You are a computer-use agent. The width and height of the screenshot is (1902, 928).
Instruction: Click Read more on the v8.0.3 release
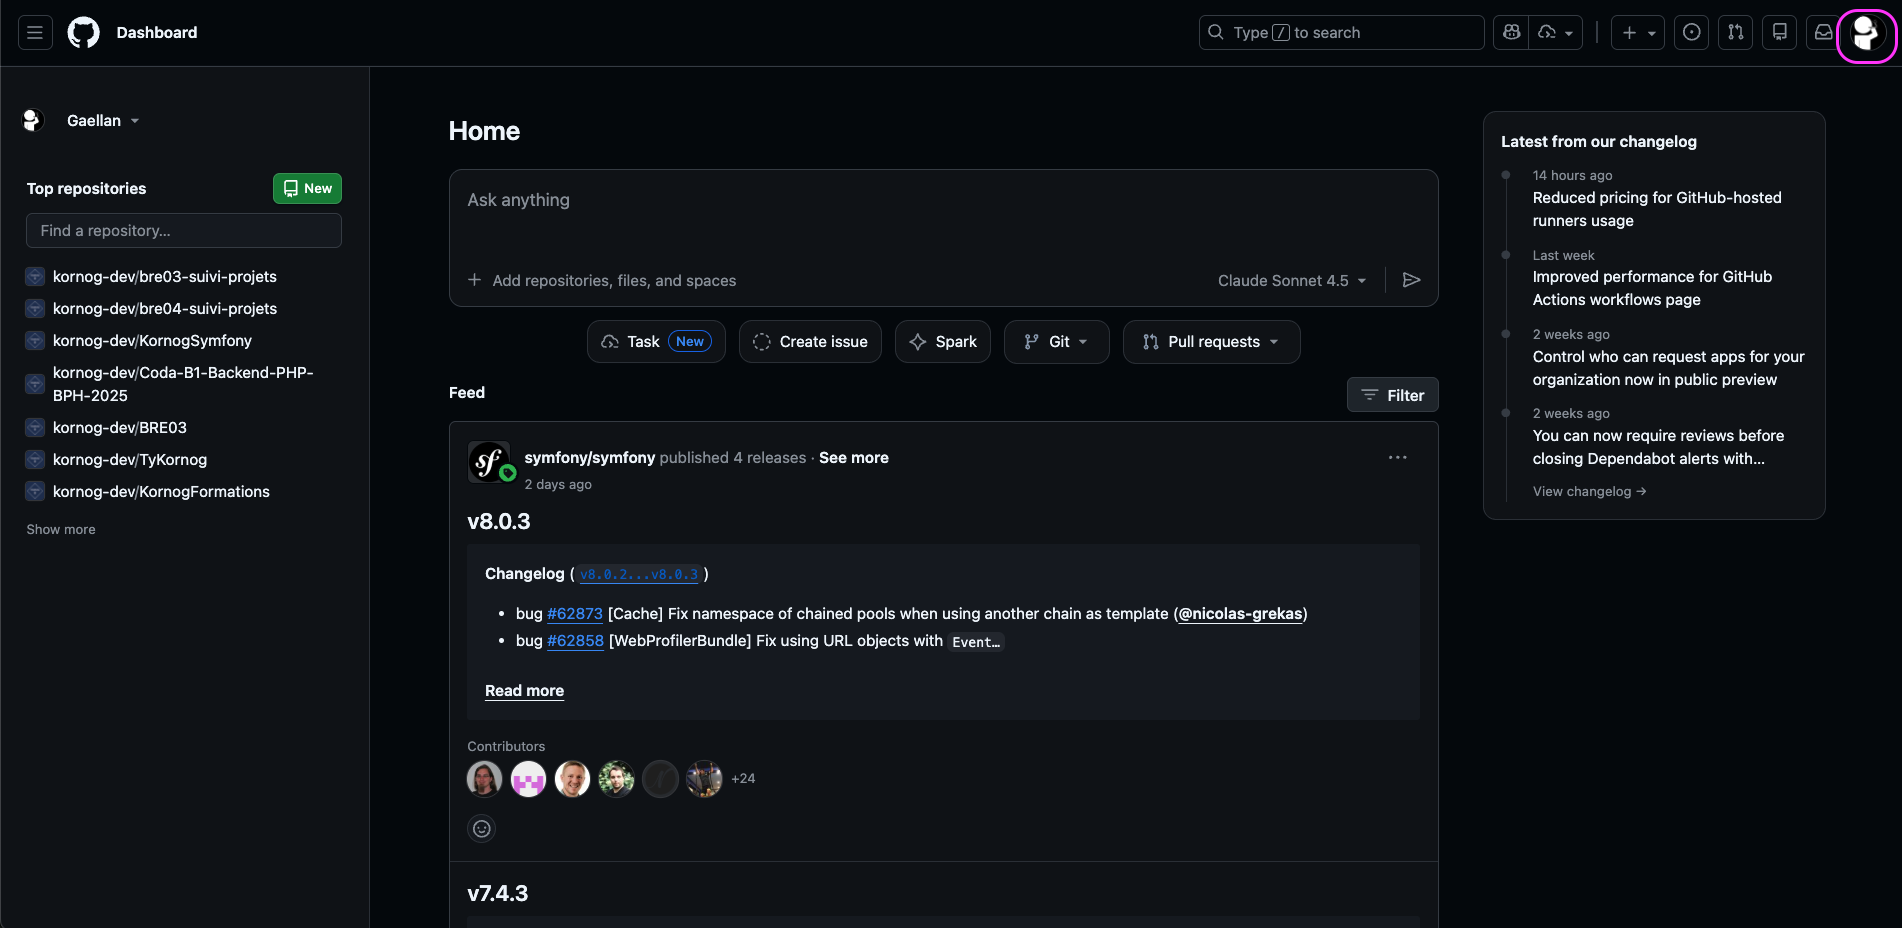[x=524, y=690]
